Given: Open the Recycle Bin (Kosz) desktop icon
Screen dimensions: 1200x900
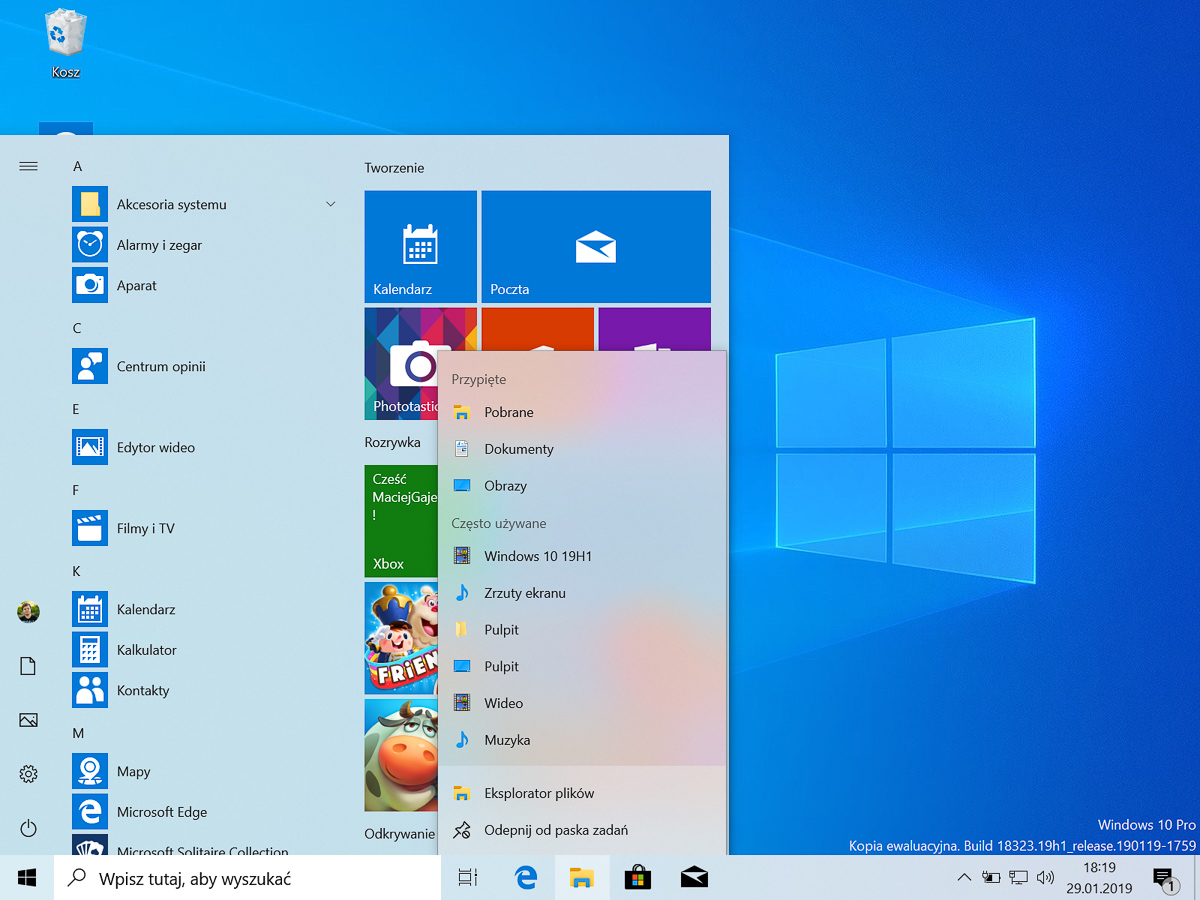Looking at the screenshot, I should click(x=65, y=45).
